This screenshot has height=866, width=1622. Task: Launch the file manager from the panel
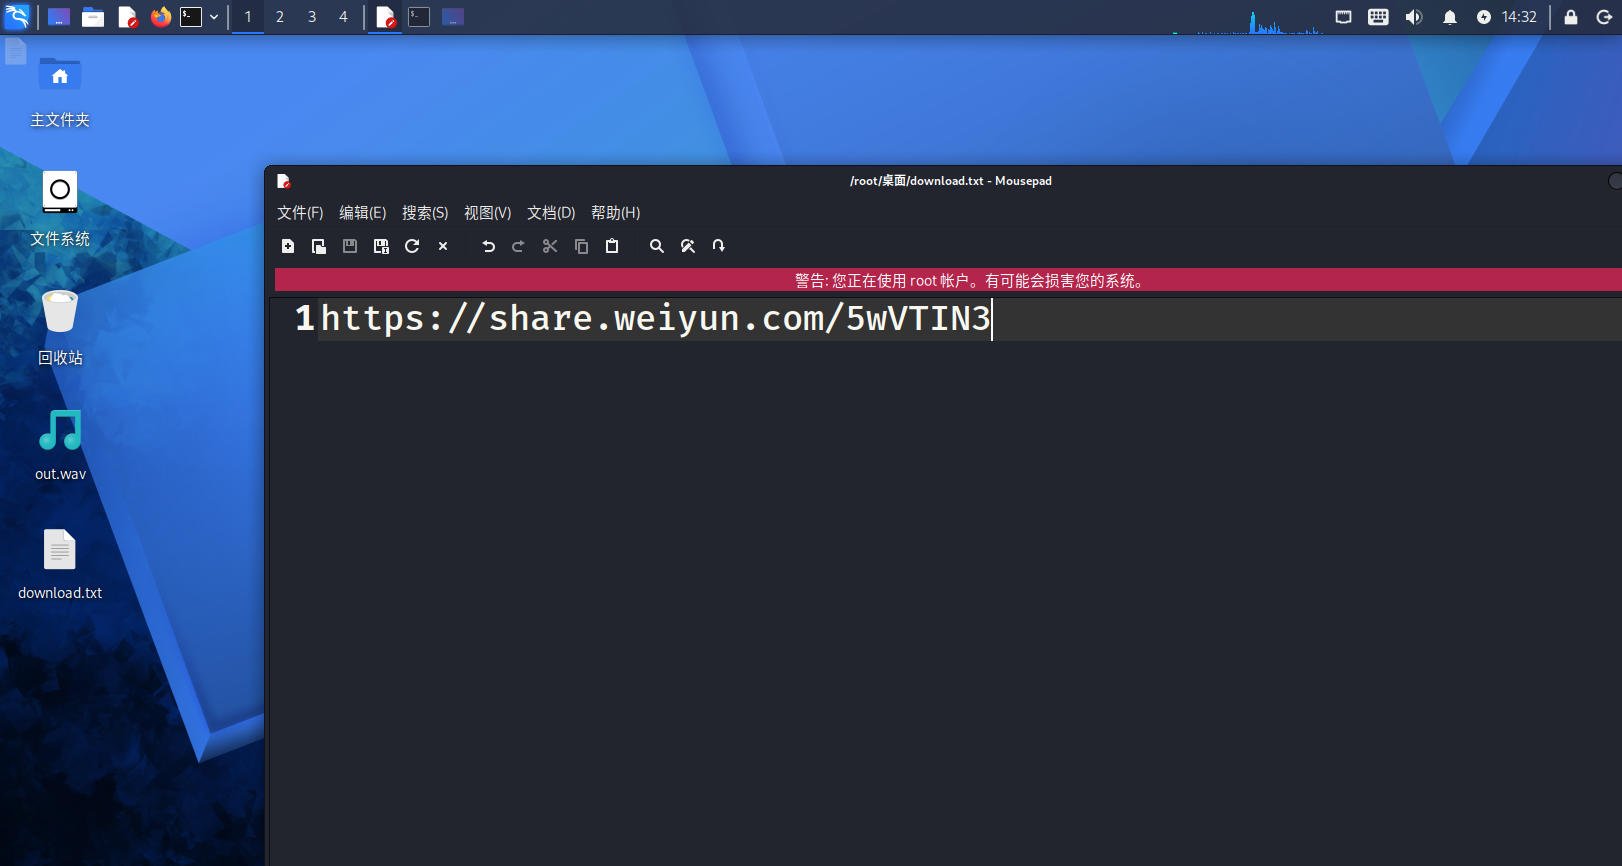click(93, 17)
